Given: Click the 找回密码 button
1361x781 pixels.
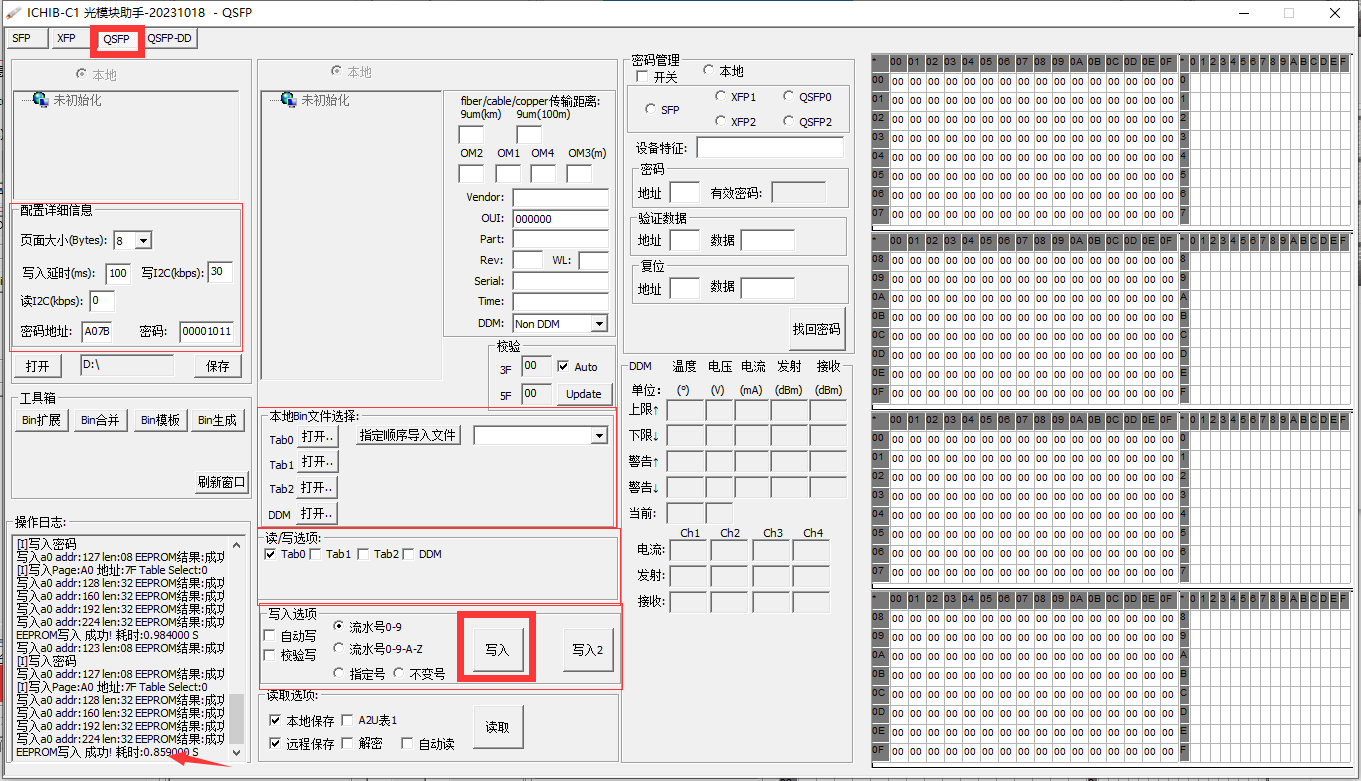Looking at the screenshot, I should [x=818, y=331].
